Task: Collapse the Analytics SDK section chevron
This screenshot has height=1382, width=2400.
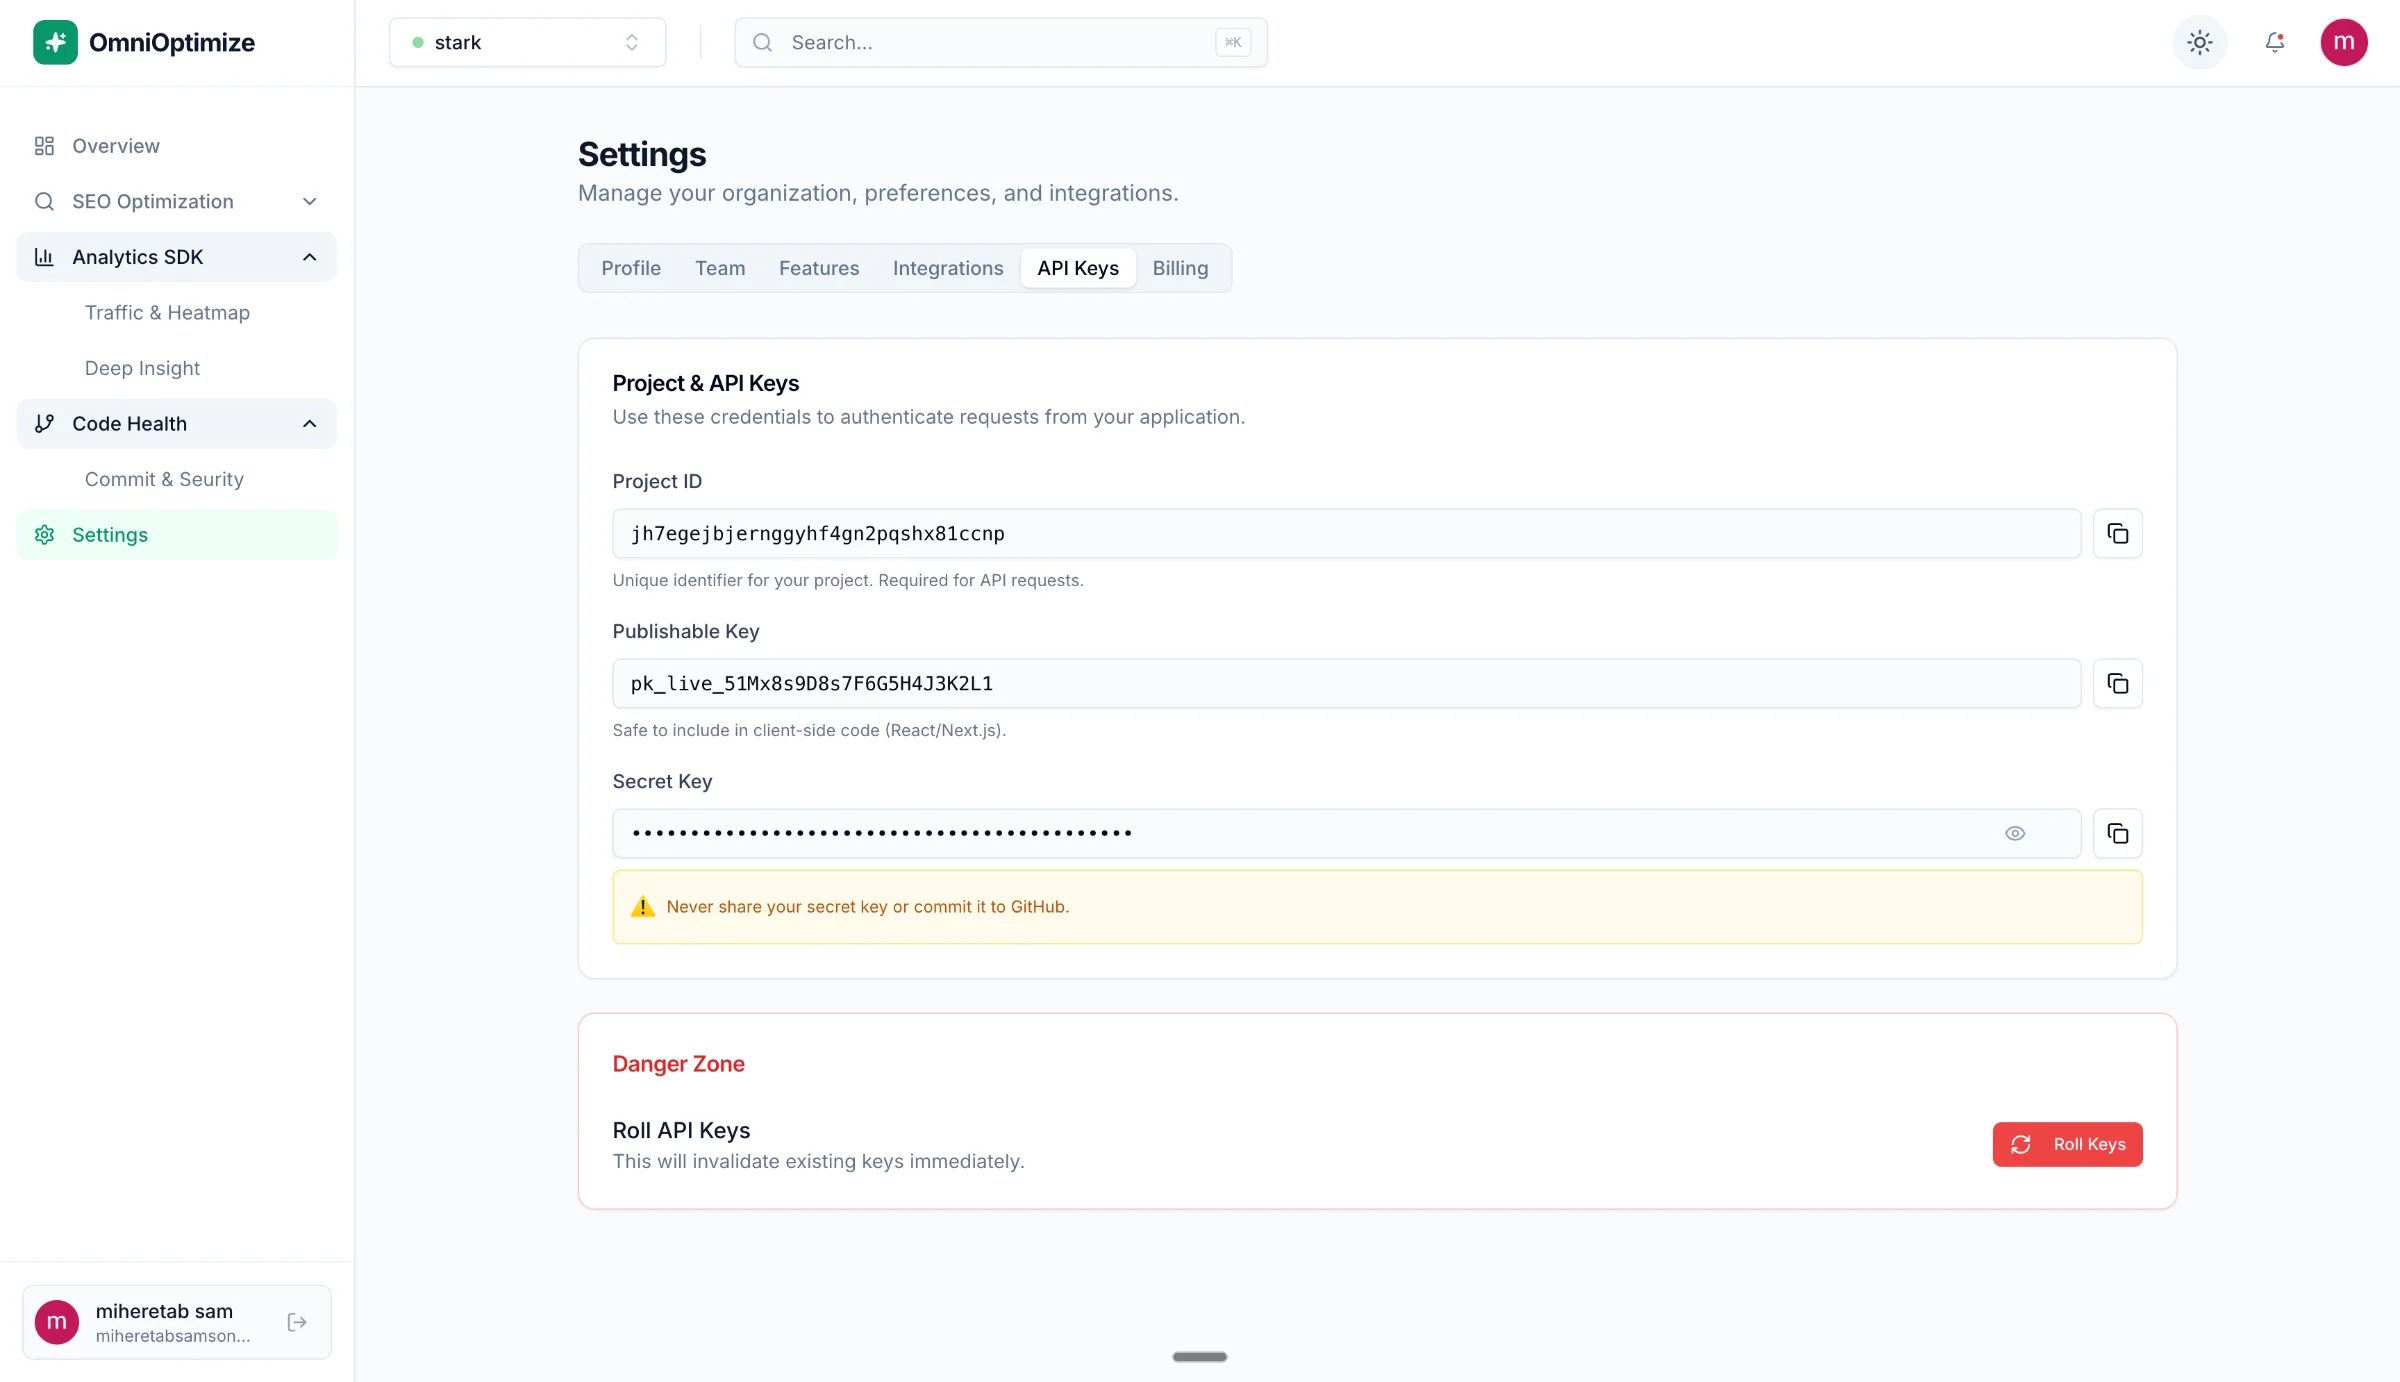Action: [310, 257]
